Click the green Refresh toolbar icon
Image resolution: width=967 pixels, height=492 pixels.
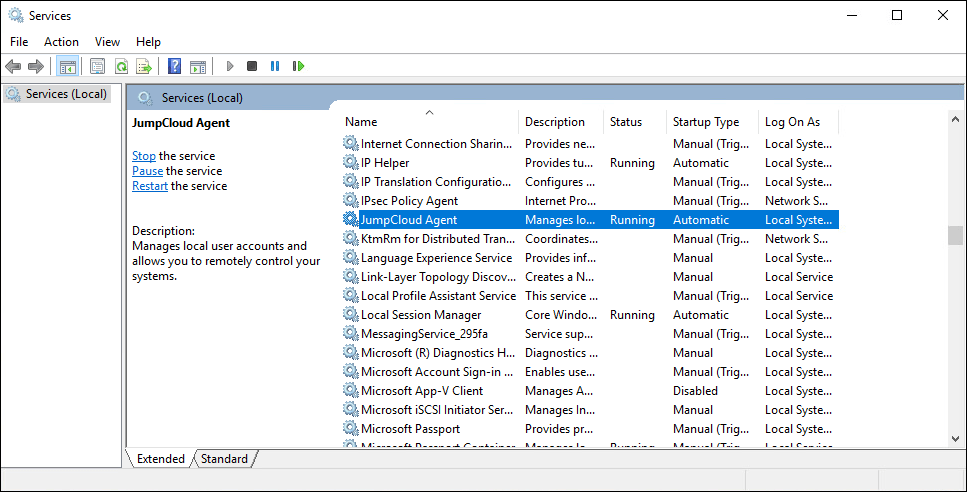coord(121,66)
